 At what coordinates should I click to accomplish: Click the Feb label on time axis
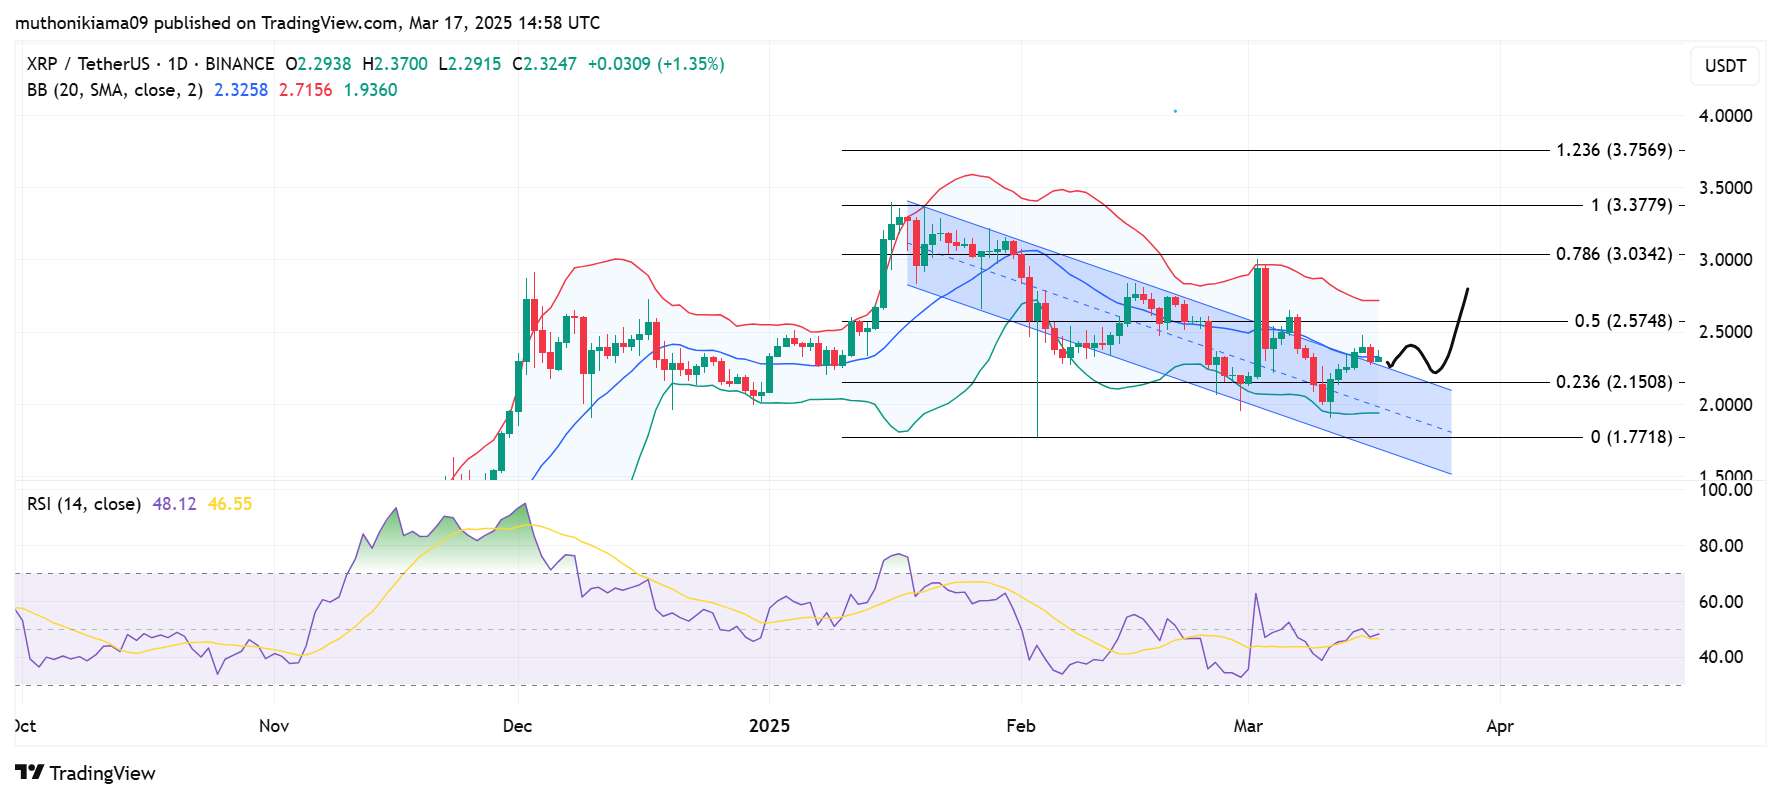pyautogui.click(x=1020, y=726)
